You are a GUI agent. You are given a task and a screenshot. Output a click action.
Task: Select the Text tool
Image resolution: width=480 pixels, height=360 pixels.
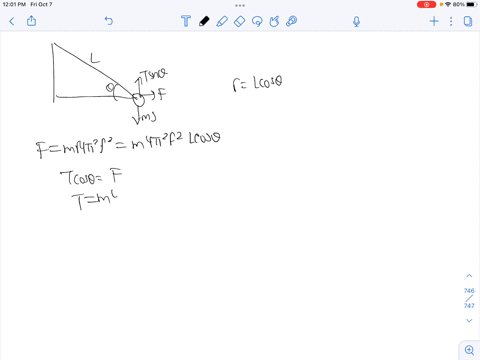(x=186, y=21)
